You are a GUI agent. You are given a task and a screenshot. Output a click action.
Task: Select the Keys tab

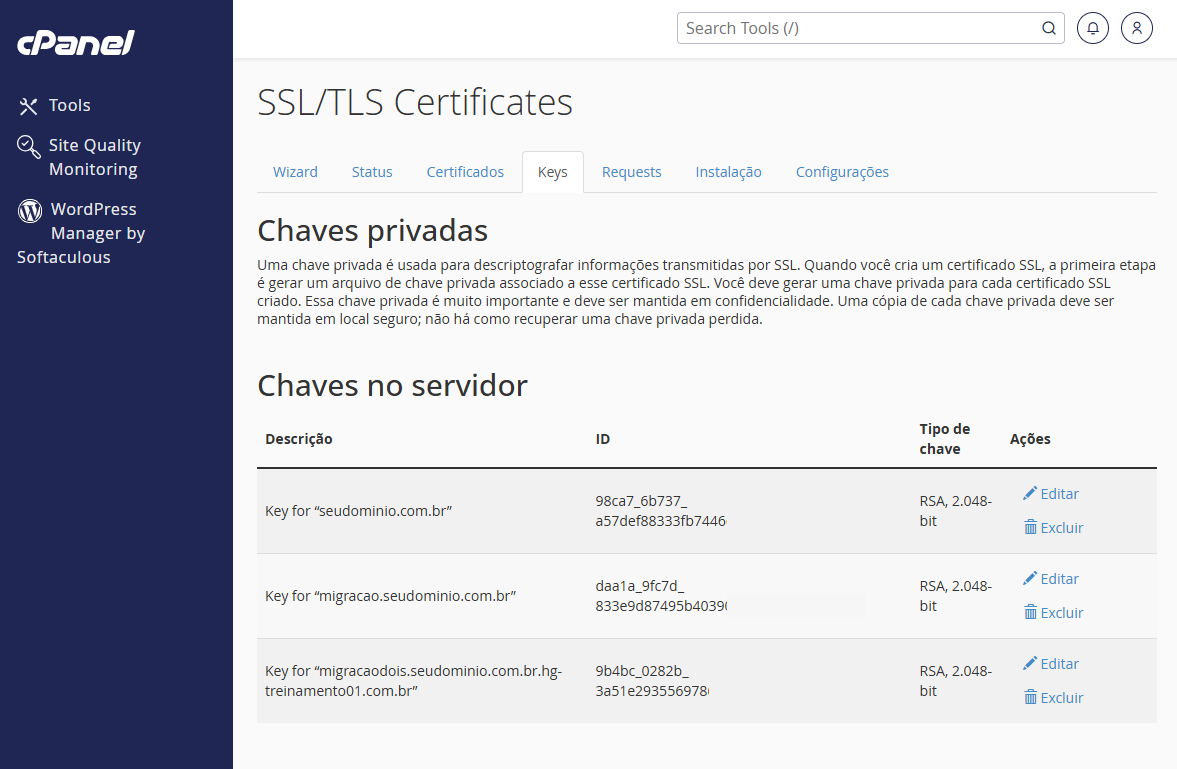tap(552, 172)
